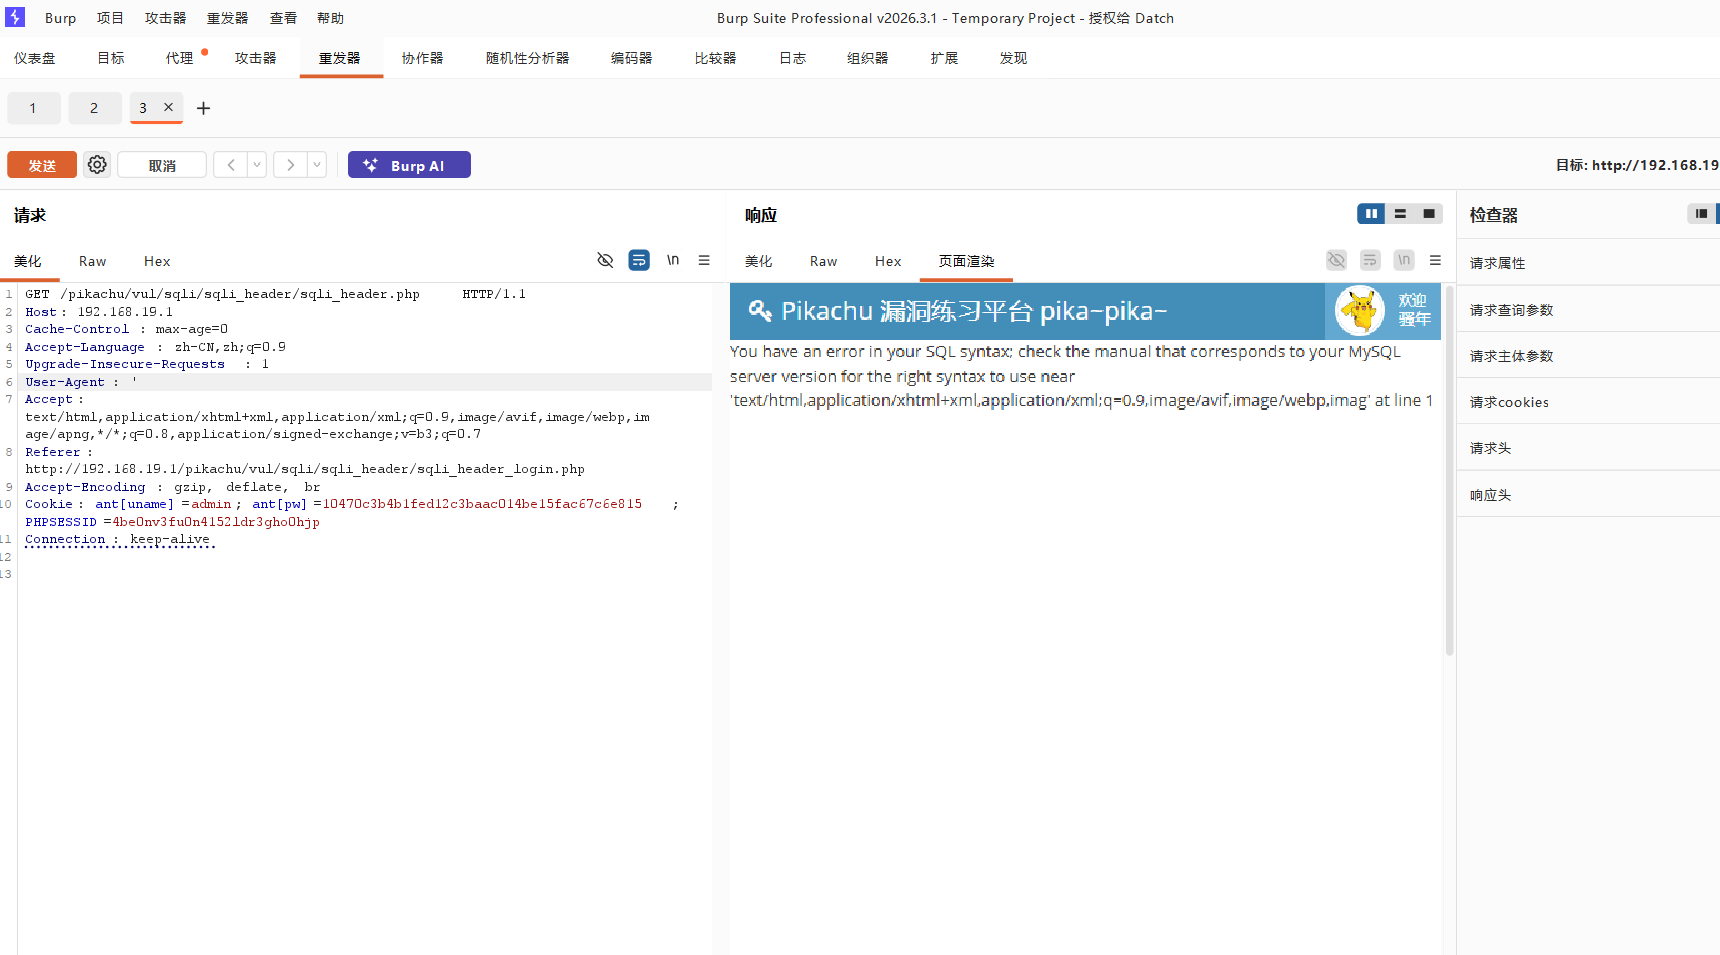Close Repeater tab 3
This screenshot has height=955, width=1720.
(x=168, y=107)
